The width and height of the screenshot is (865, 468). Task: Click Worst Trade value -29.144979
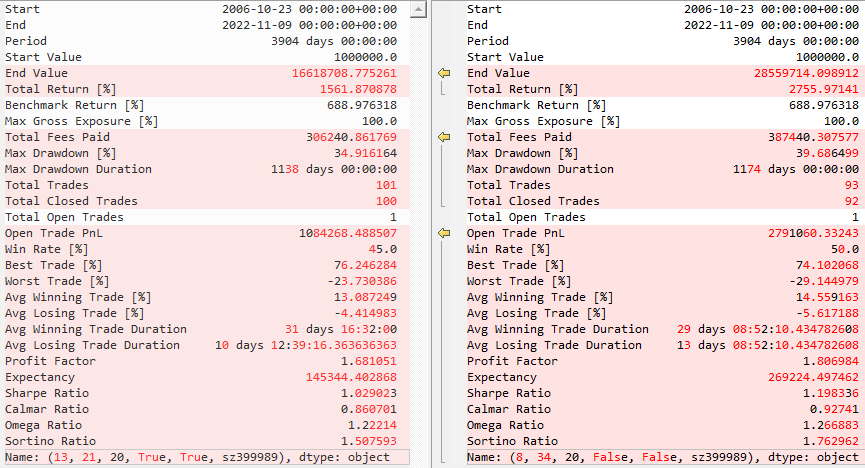824,281
